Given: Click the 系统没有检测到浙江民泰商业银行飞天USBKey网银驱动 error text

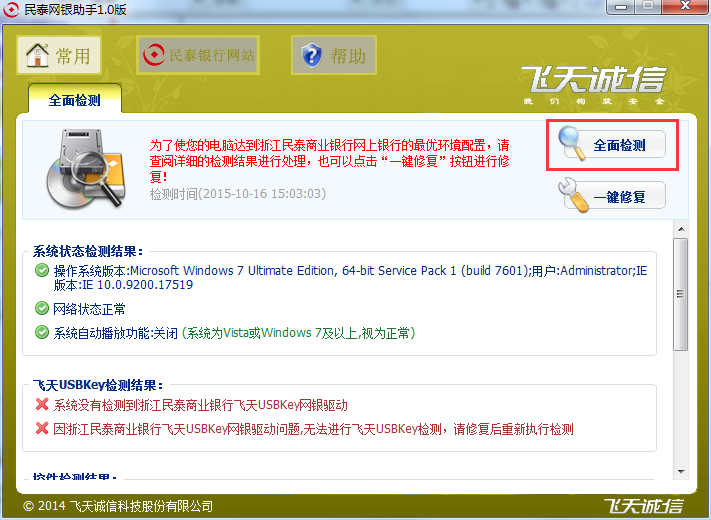Looking at the screenshot, I should pos(200,405).
